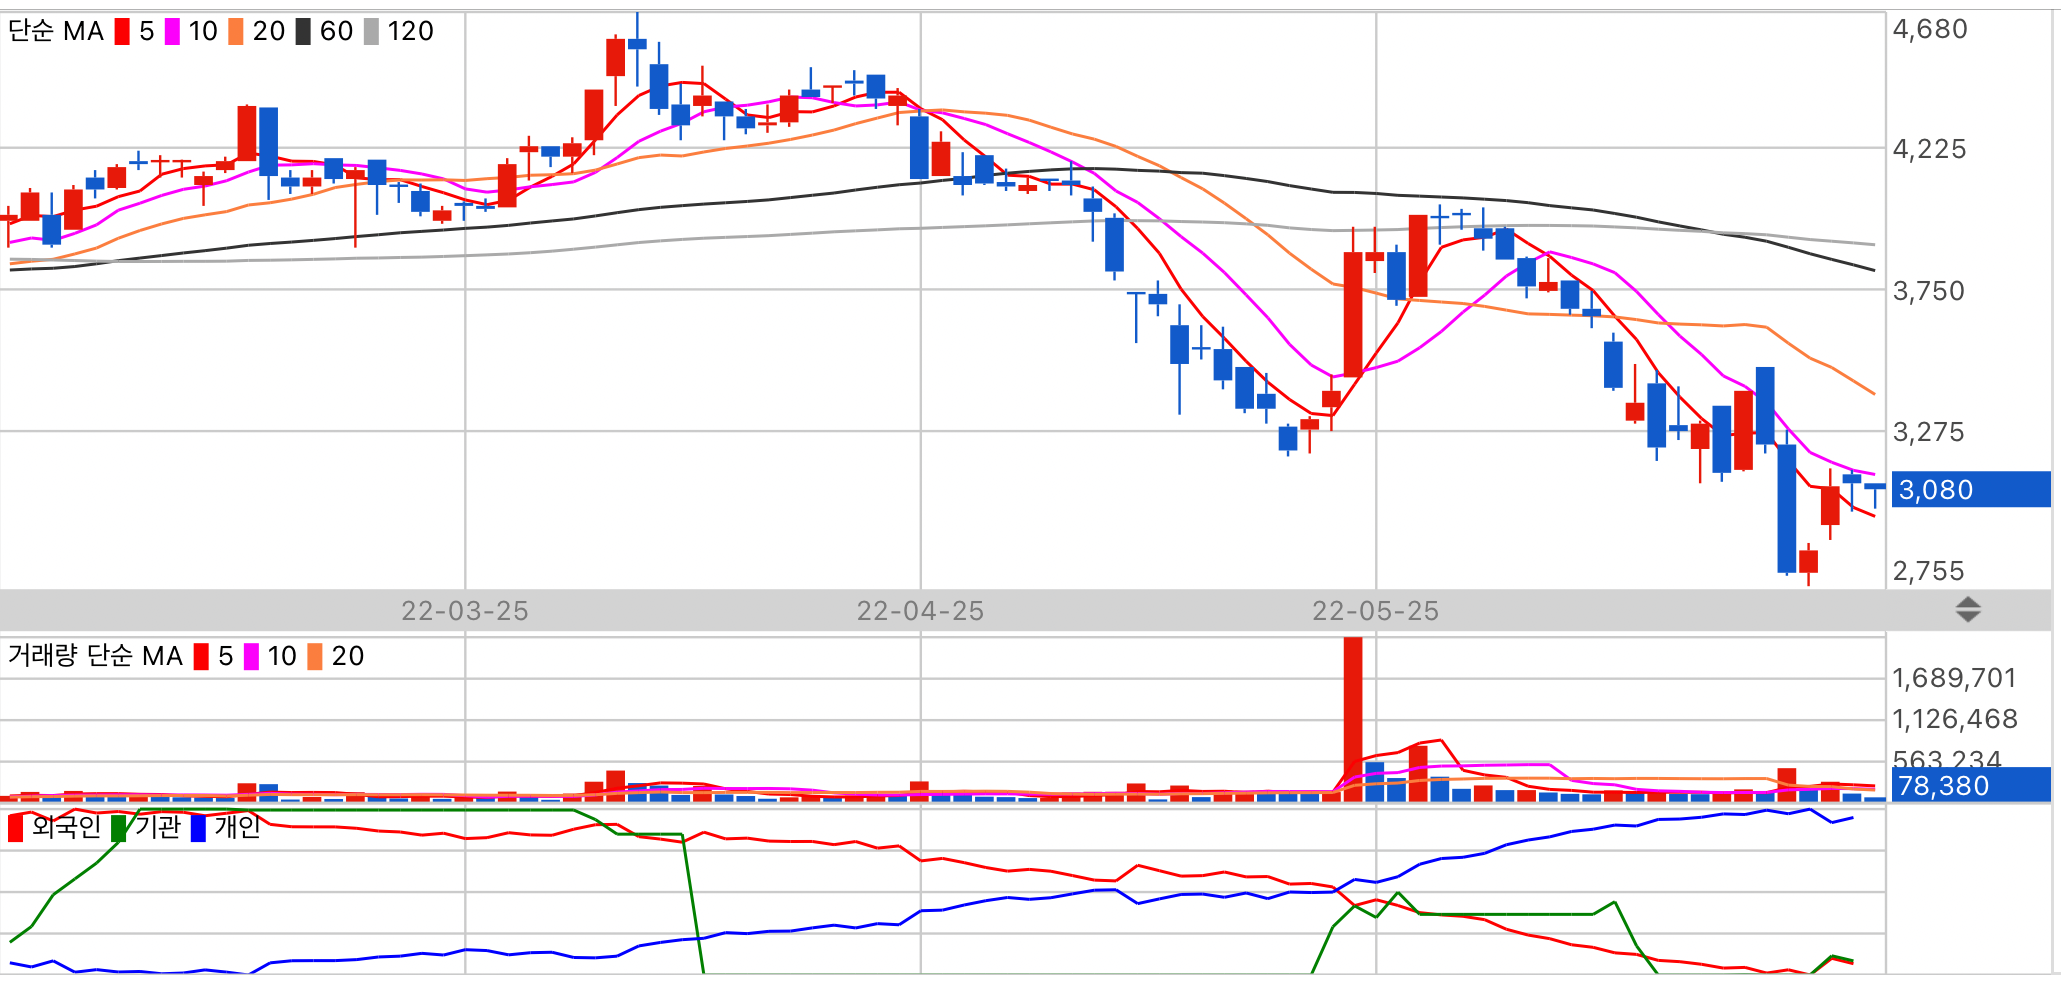Image resolution: width=2061 pixels, height=981 pixels.
Task: Click the panel resize up-down arrows icon
Action: click(x=1968, y=610)
